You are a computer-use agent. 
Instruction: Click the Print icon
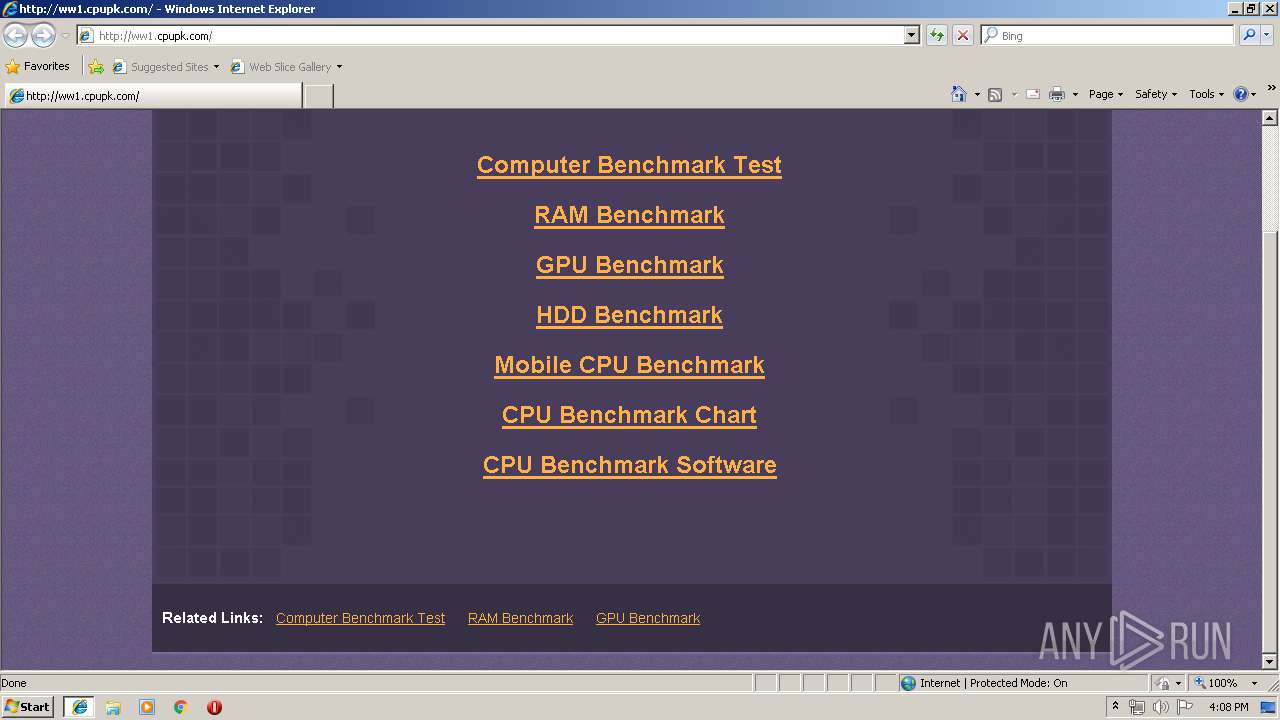point(1057,94)
